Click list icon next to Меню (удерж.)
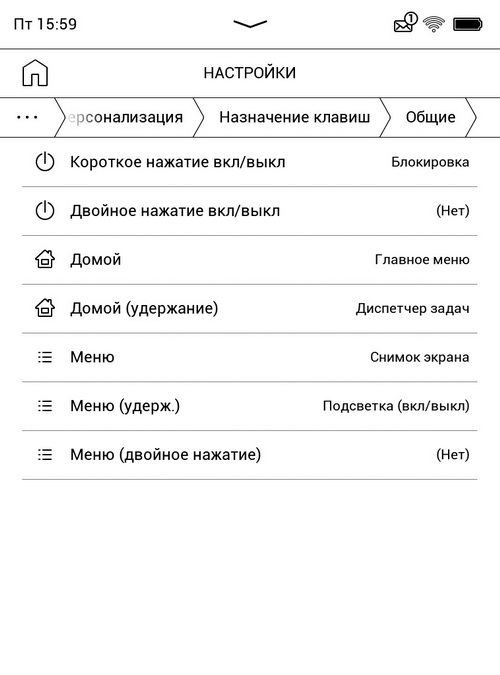This screenshot has height=675, width=500. tap(45, 406)
